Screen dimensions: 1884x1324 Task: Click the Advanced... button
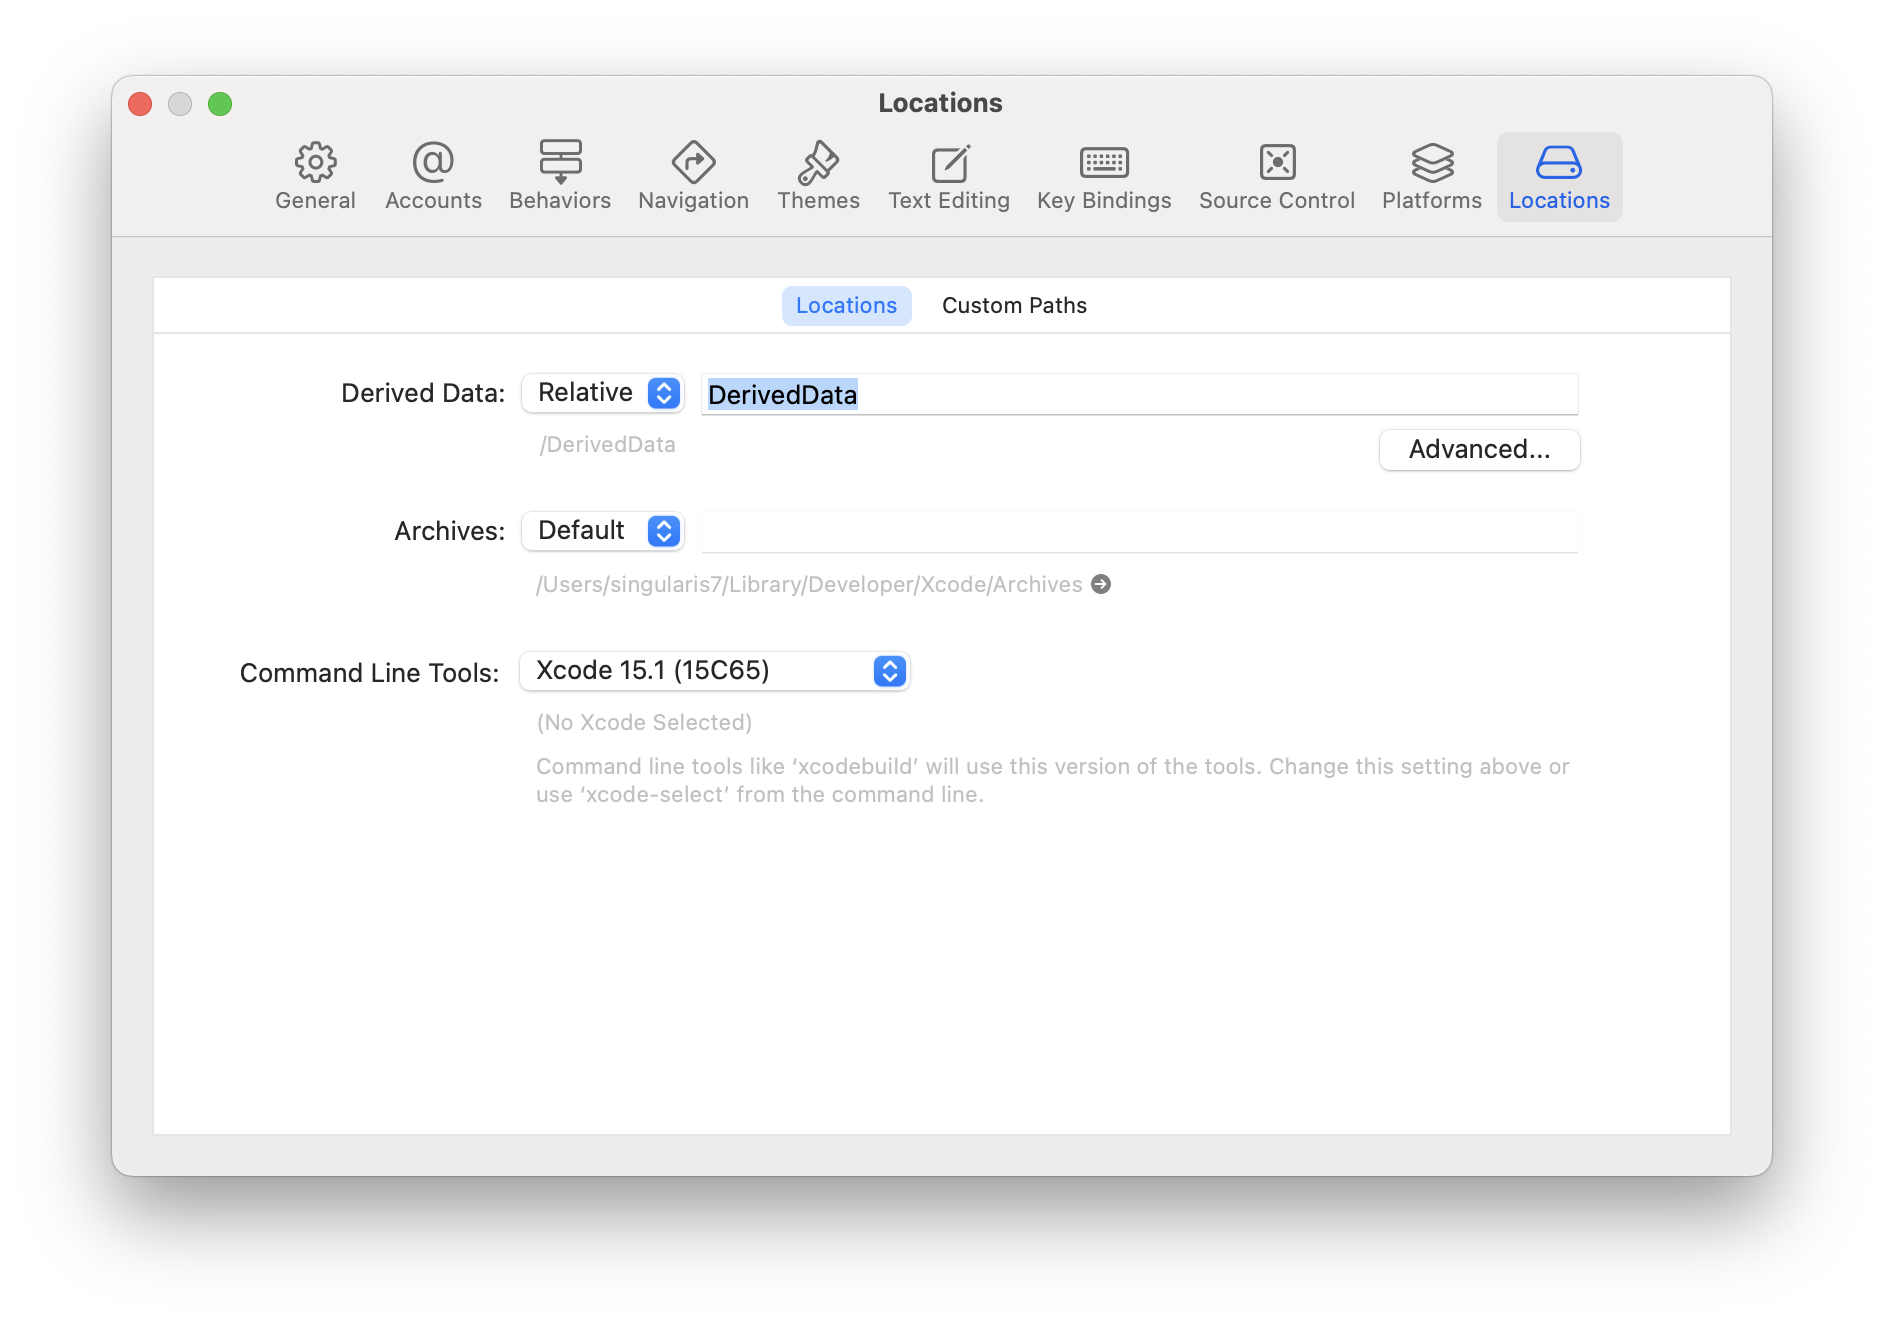tap(1479, 450)
